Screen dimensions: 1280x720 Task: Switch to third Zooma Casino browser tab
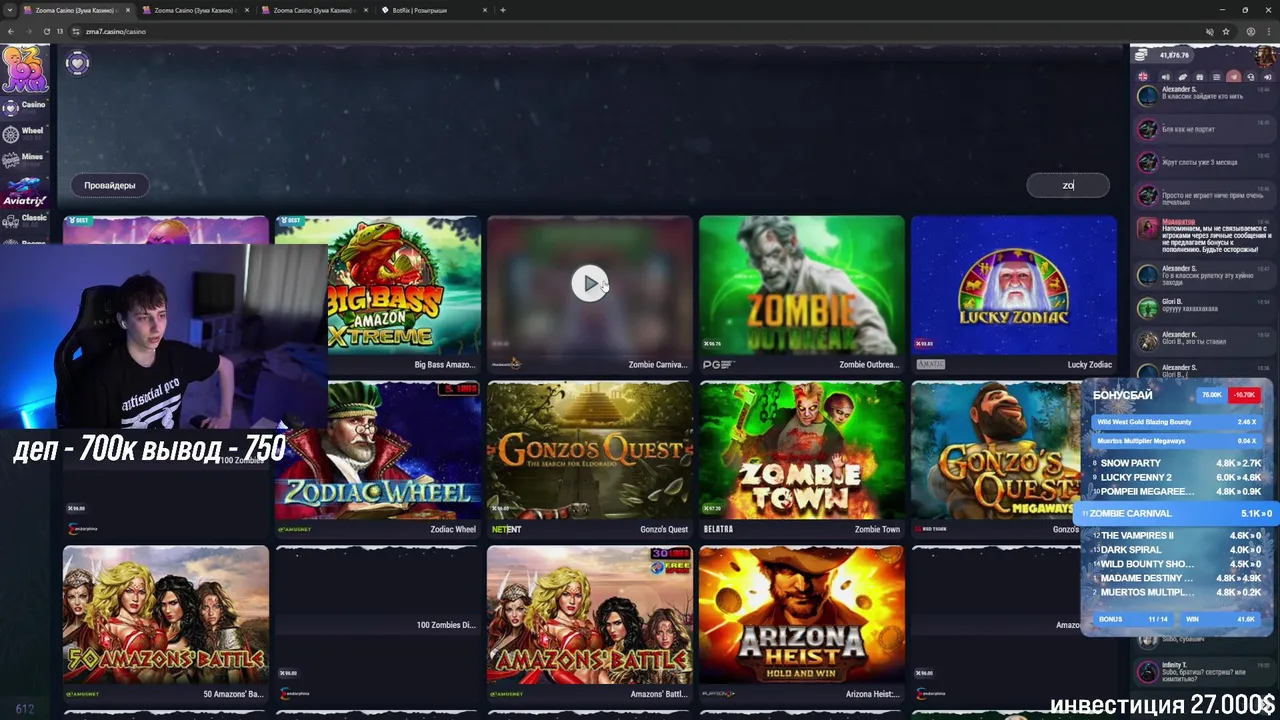(x=314, y=10)
